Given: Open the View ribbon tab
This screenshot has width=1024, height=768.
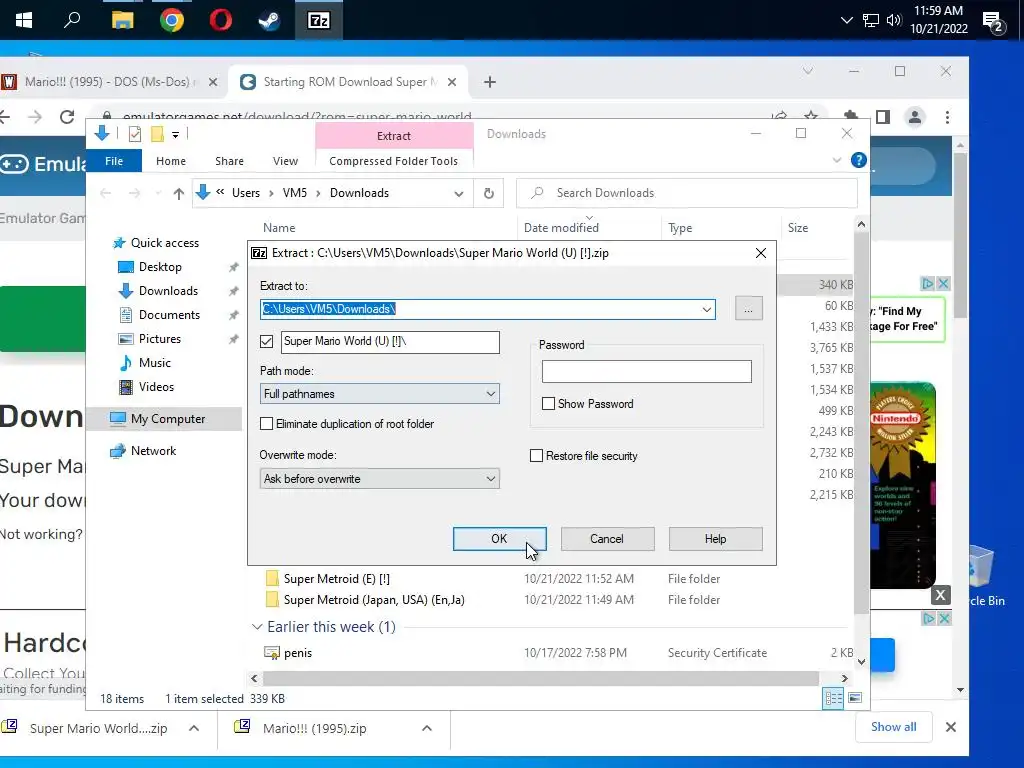Looking at the screenshot, I should [x=285, y=161].
